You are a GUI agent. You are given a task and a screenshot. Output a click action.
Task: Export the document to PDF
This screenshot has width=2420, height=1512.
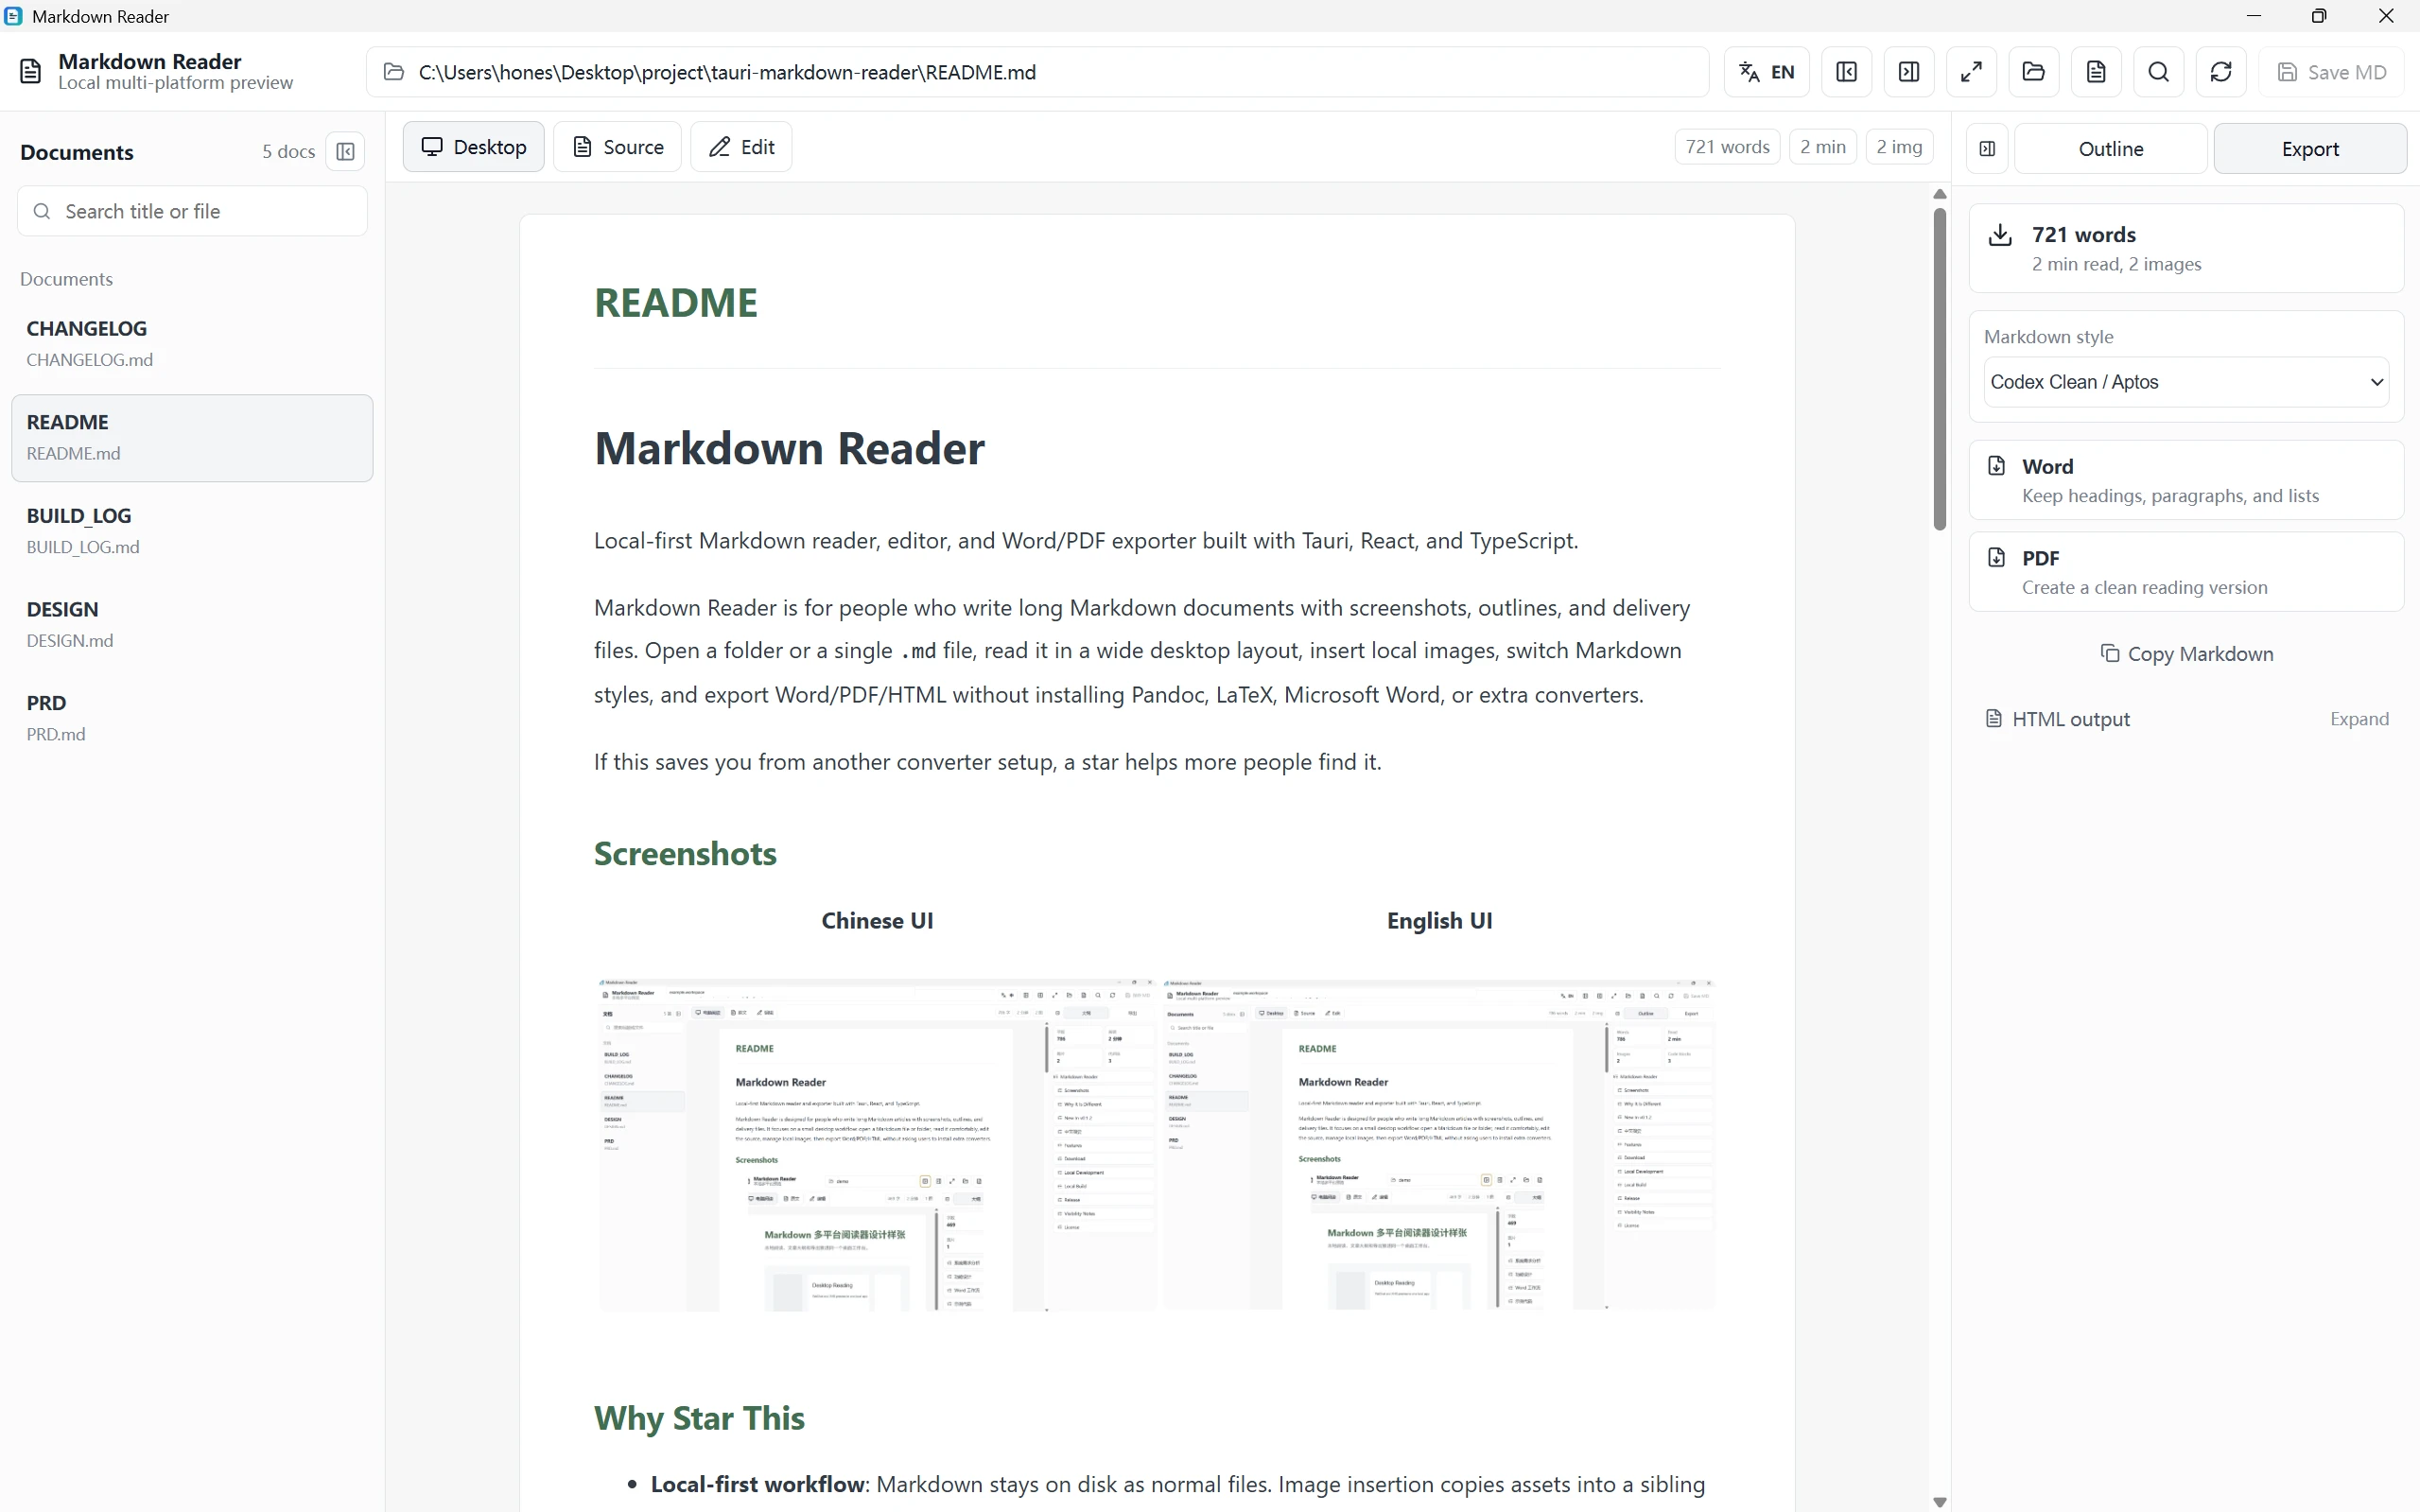(x=2186, y=571)
